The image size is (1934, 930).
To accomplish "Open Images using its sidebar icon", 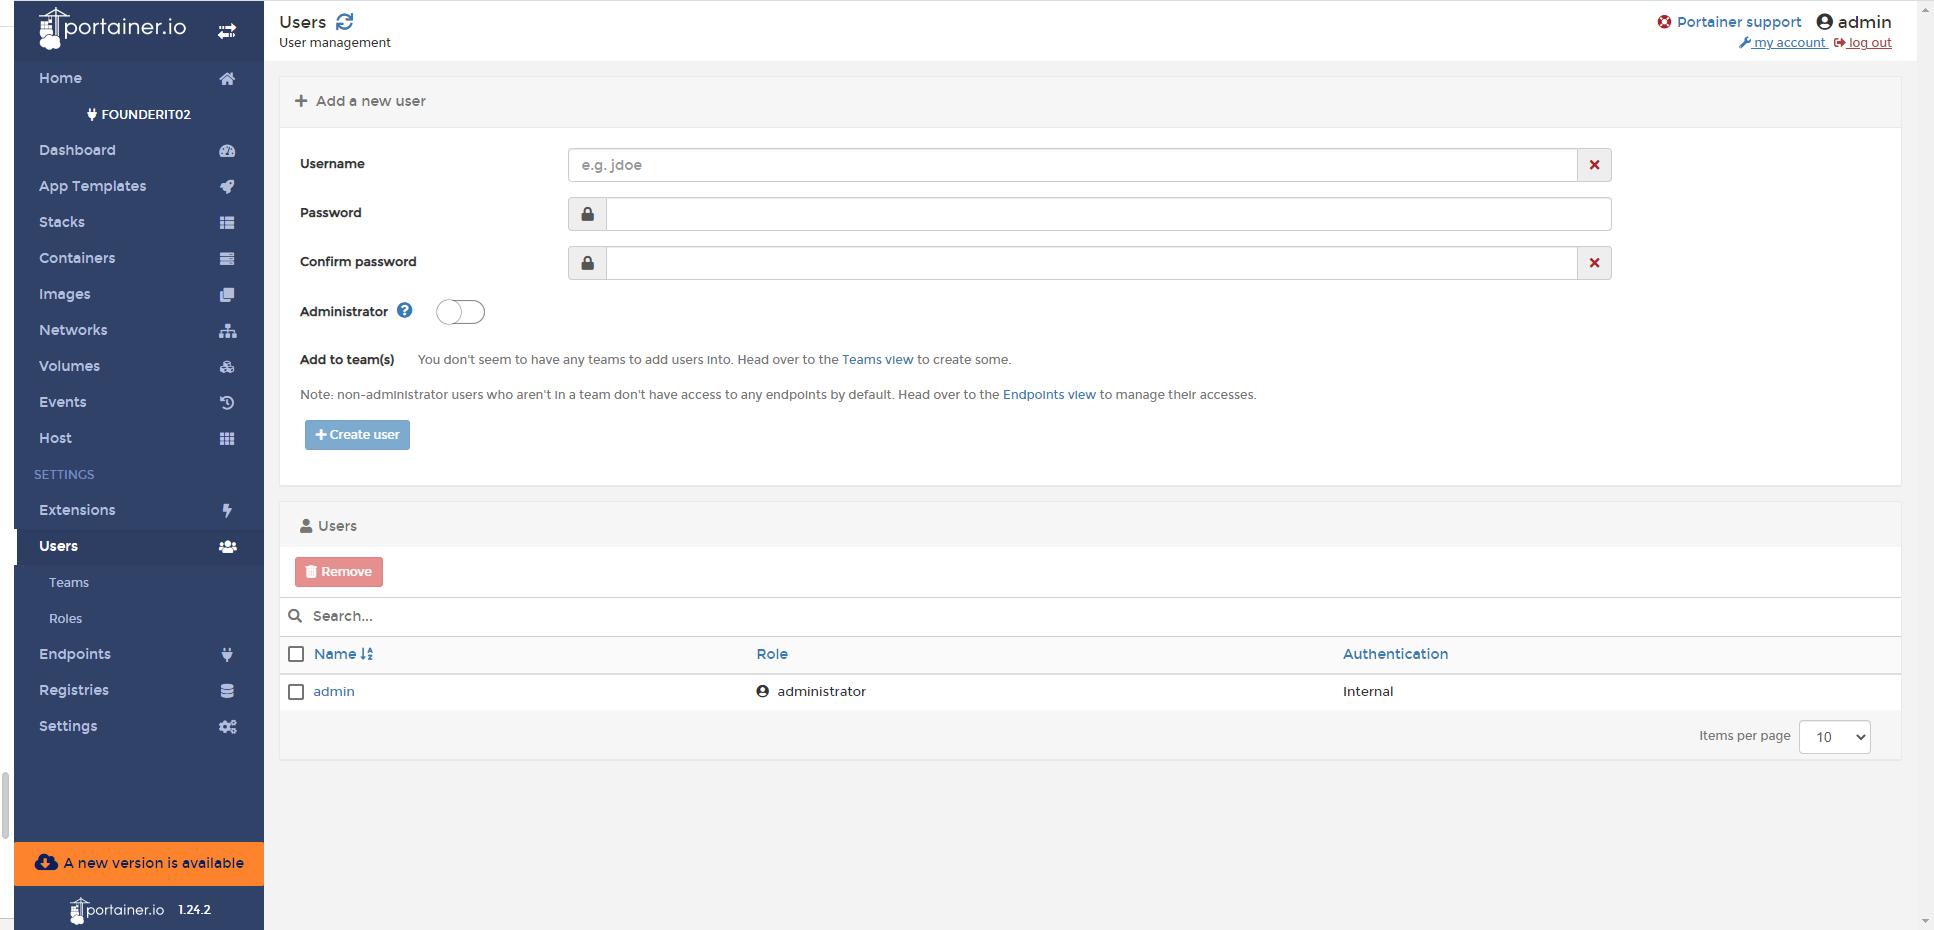I will tap(227, 294).
